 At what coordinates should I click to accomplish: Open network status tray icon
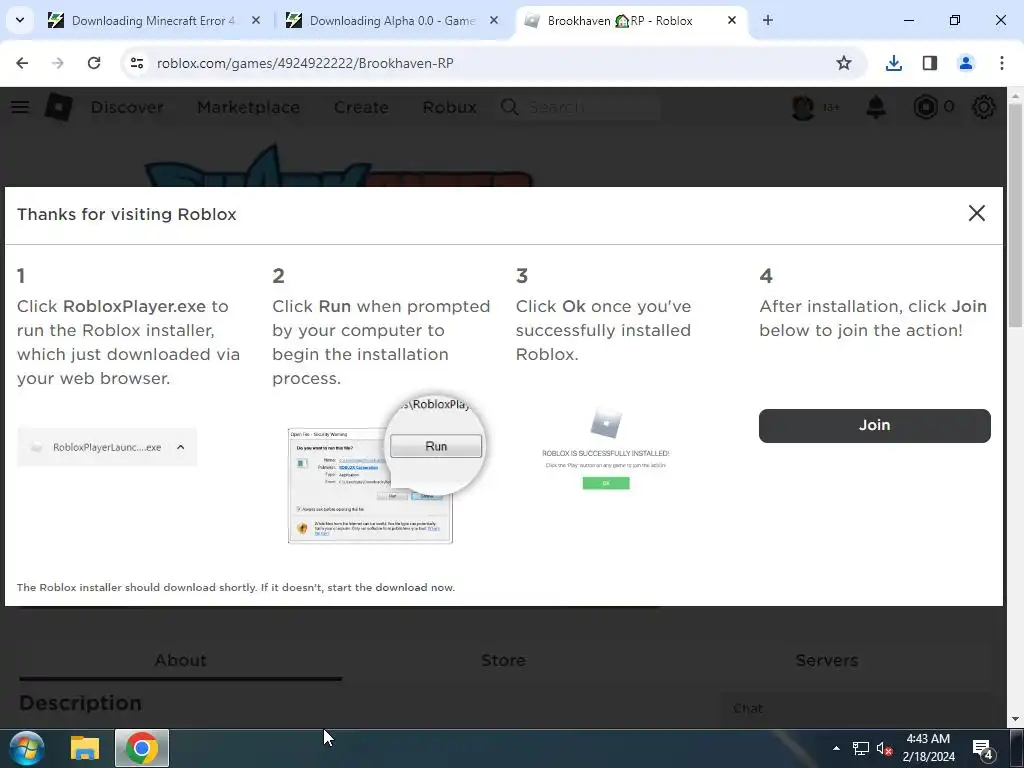click(861, 748)
